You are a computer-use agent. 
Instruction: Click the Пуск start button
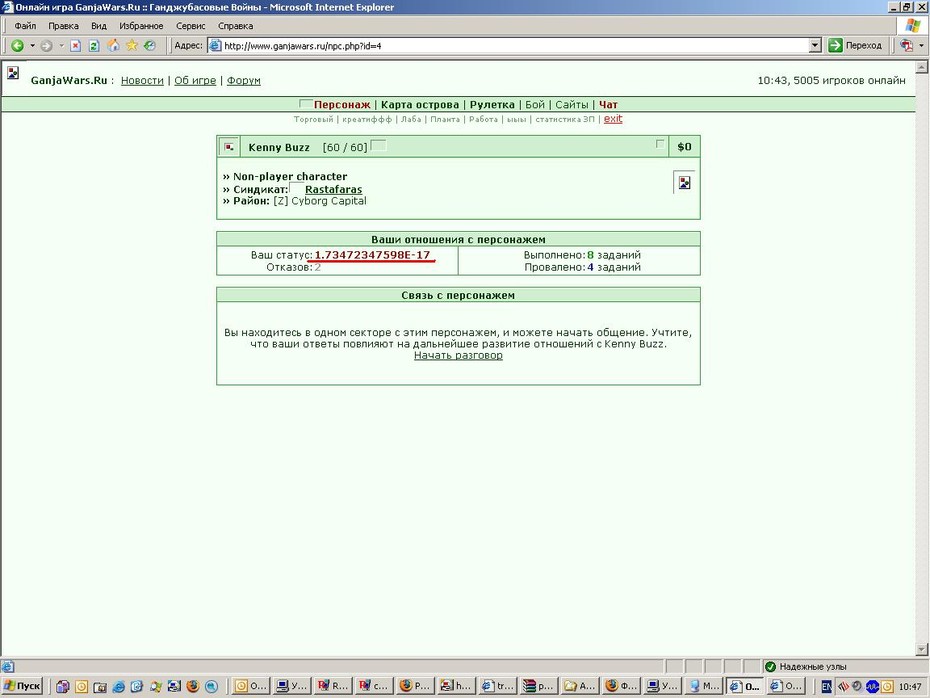point(23,686)
